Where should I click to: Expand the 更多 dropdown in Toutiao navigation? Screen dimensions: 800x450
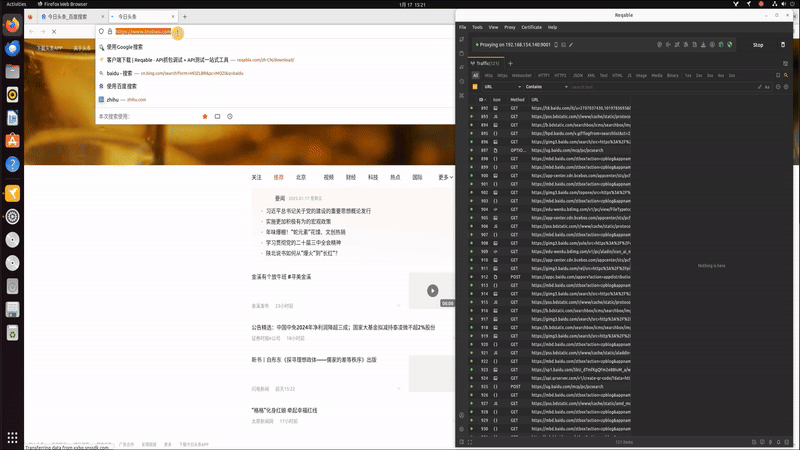click(445, 178)
